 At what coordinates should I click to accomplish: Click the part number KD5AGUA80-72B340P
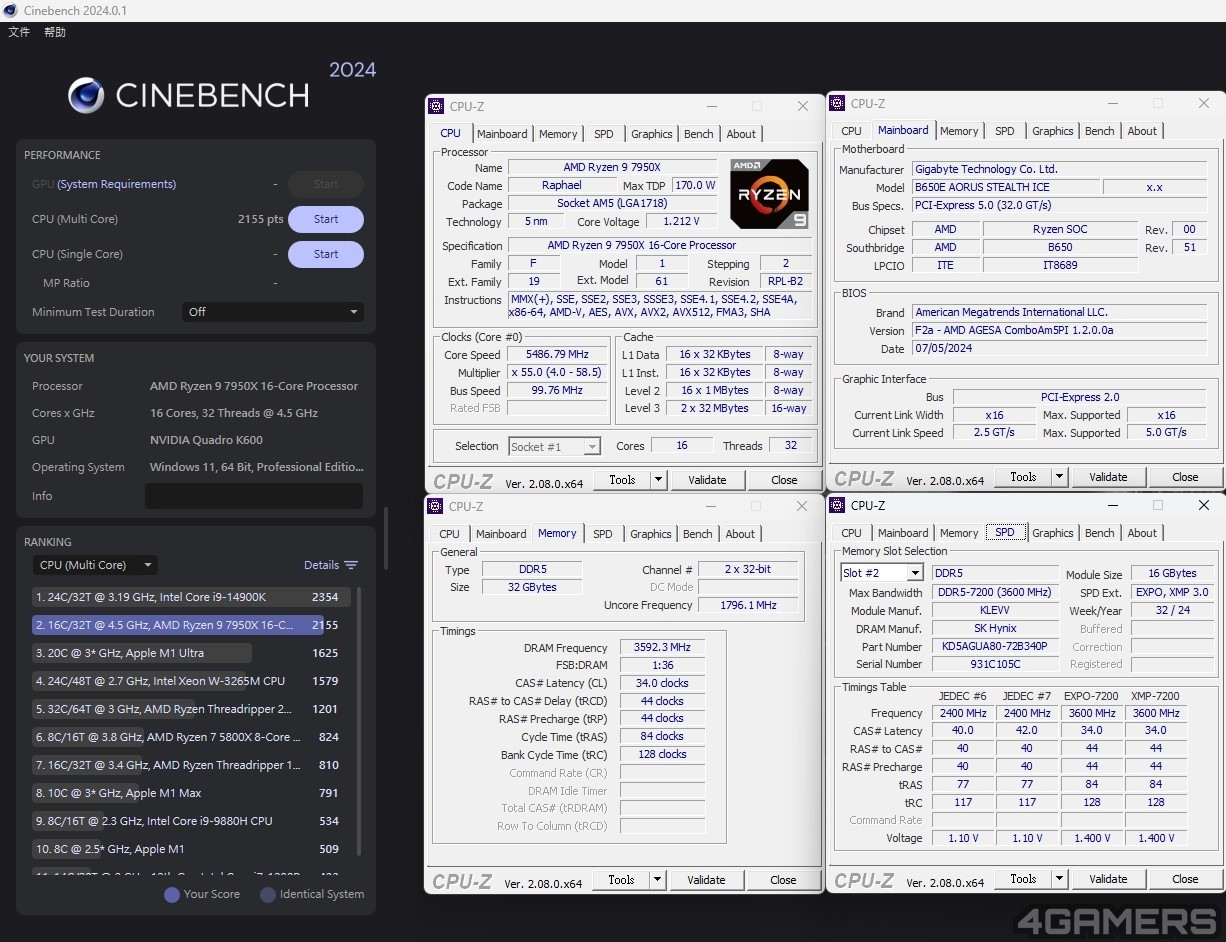995,646
